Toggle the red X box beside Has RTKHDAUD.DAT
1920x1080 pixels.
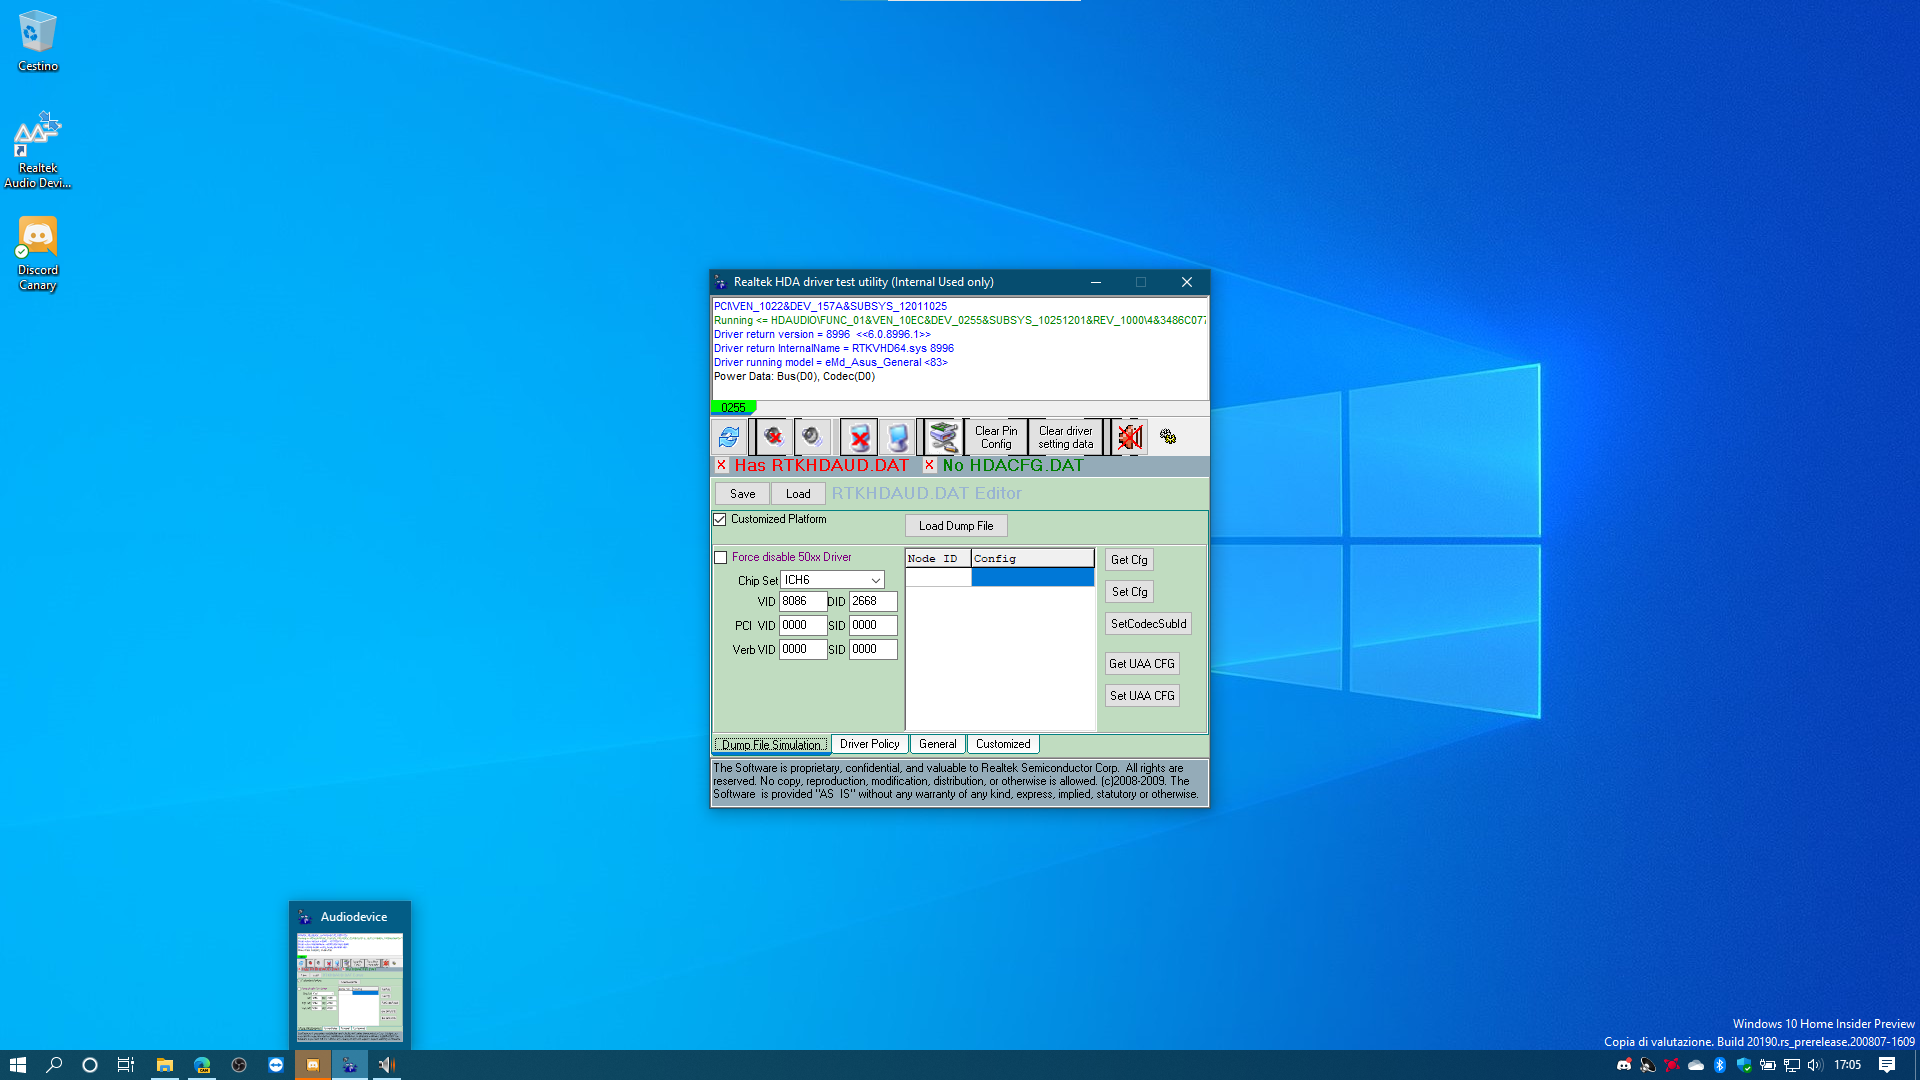point(721,465)
